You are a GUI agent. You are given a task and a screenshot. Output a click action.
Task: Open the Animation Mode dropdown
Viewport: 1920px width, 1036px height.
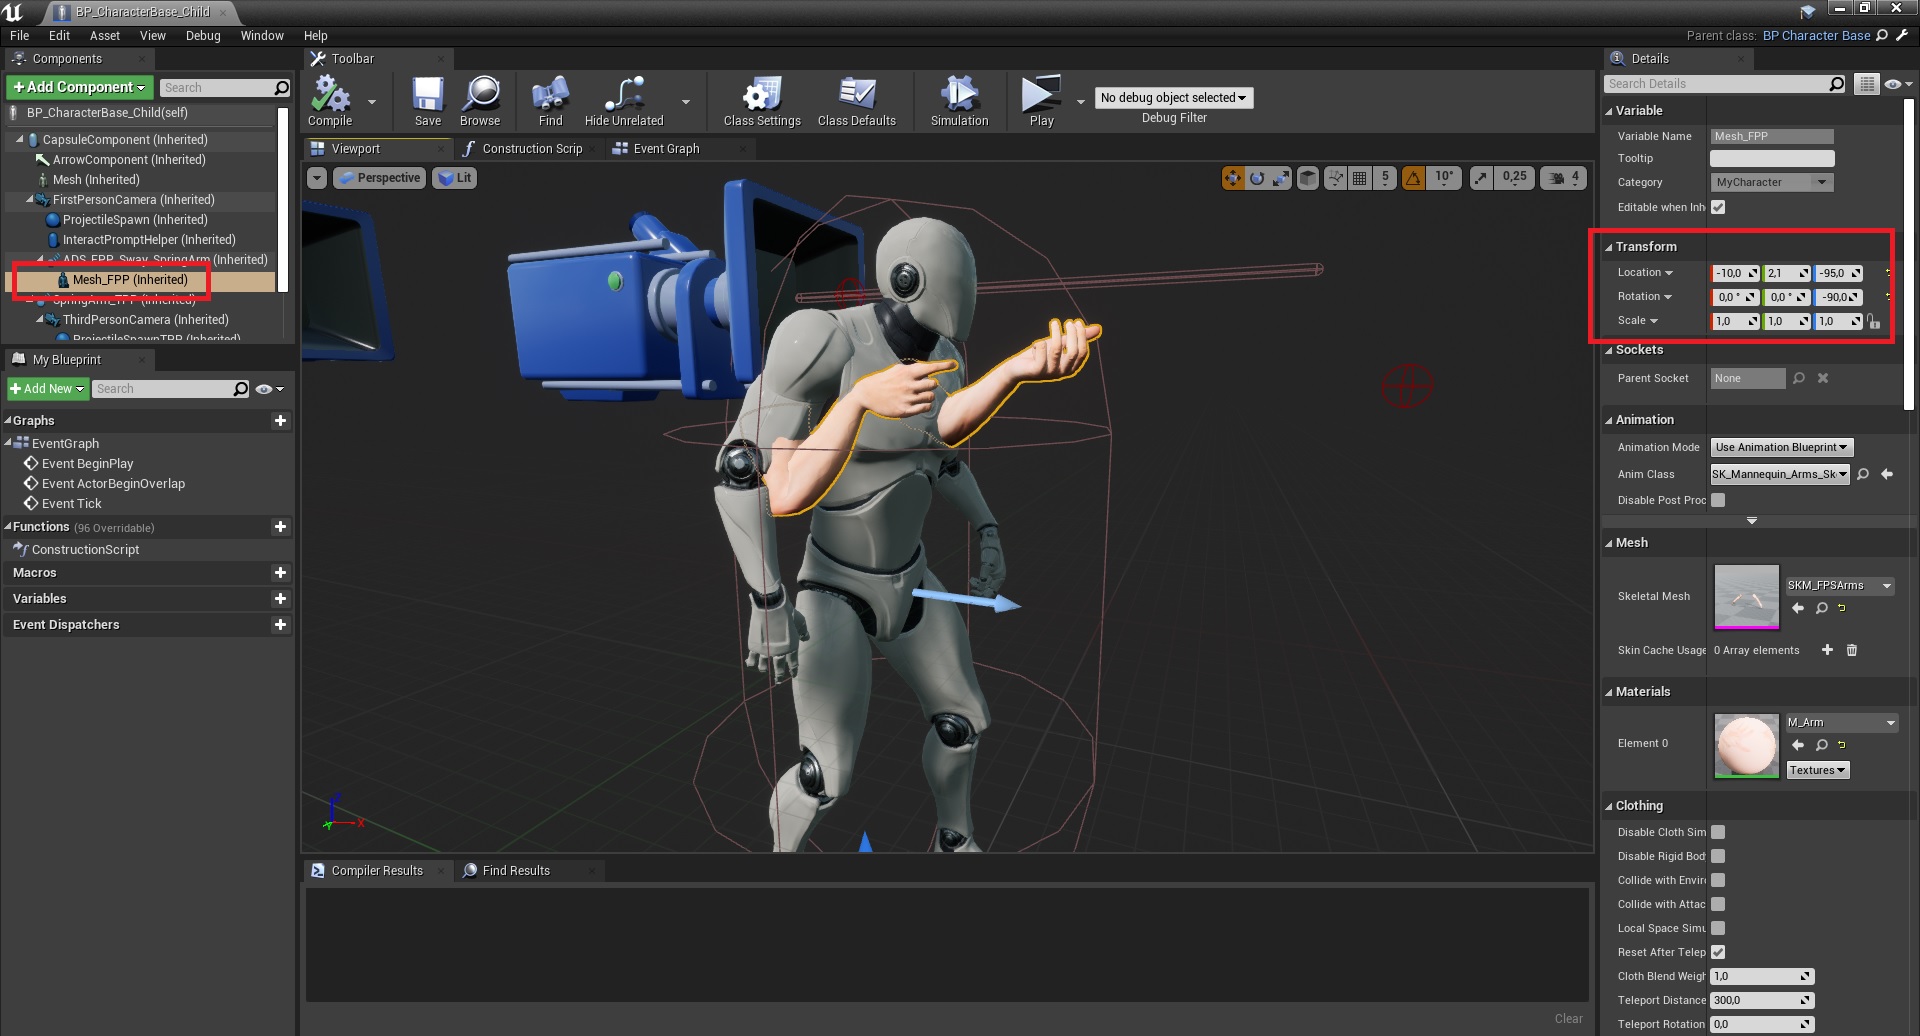(x=1781, y=447)
